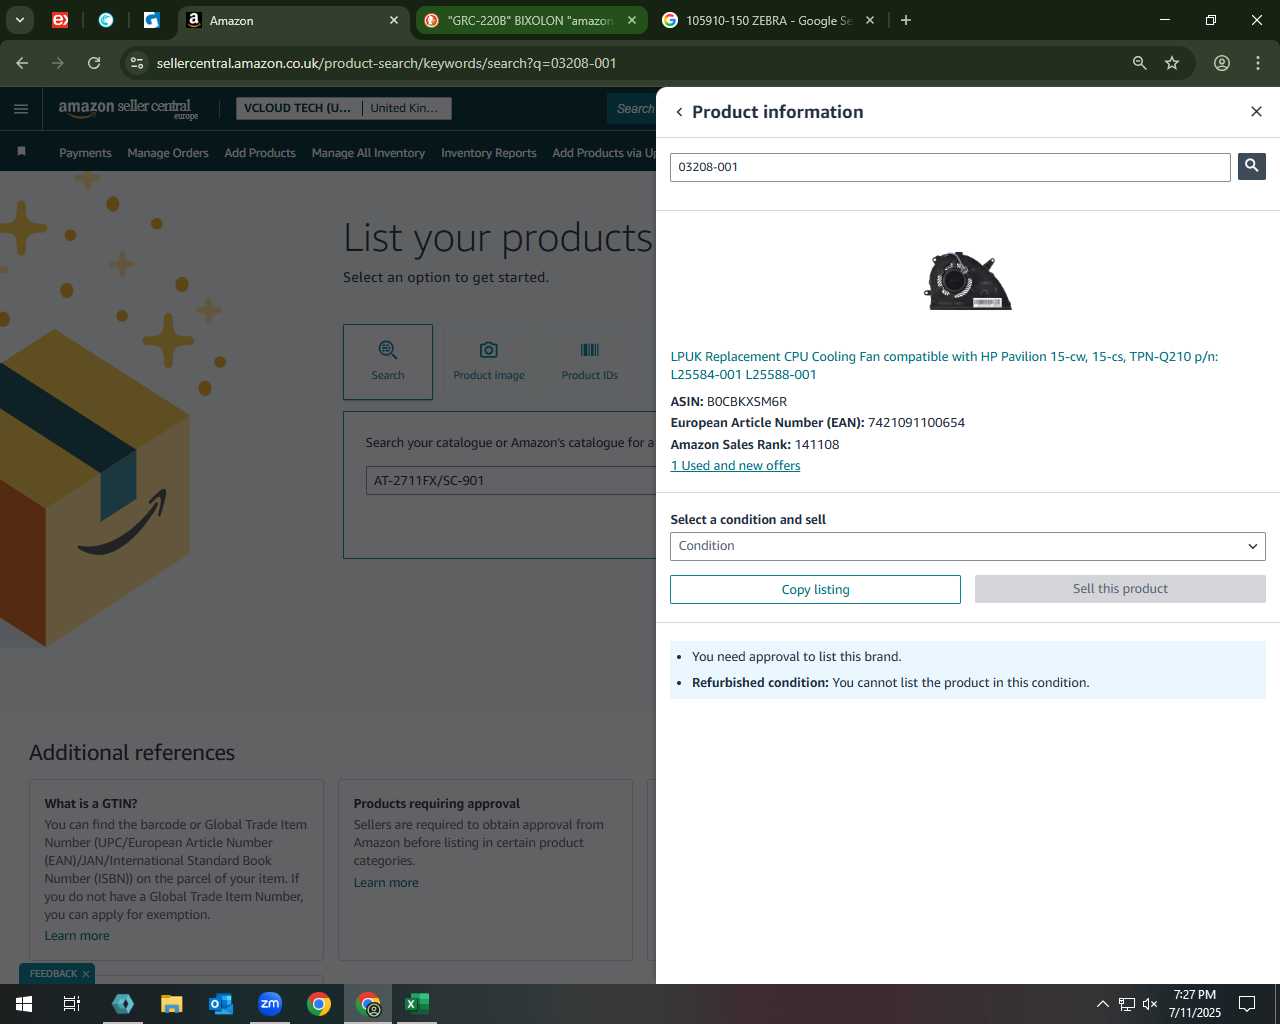1280x1024 pixels.
Task: Click the Amazon Seller Central logo
Action: click(x=127, y=108)
